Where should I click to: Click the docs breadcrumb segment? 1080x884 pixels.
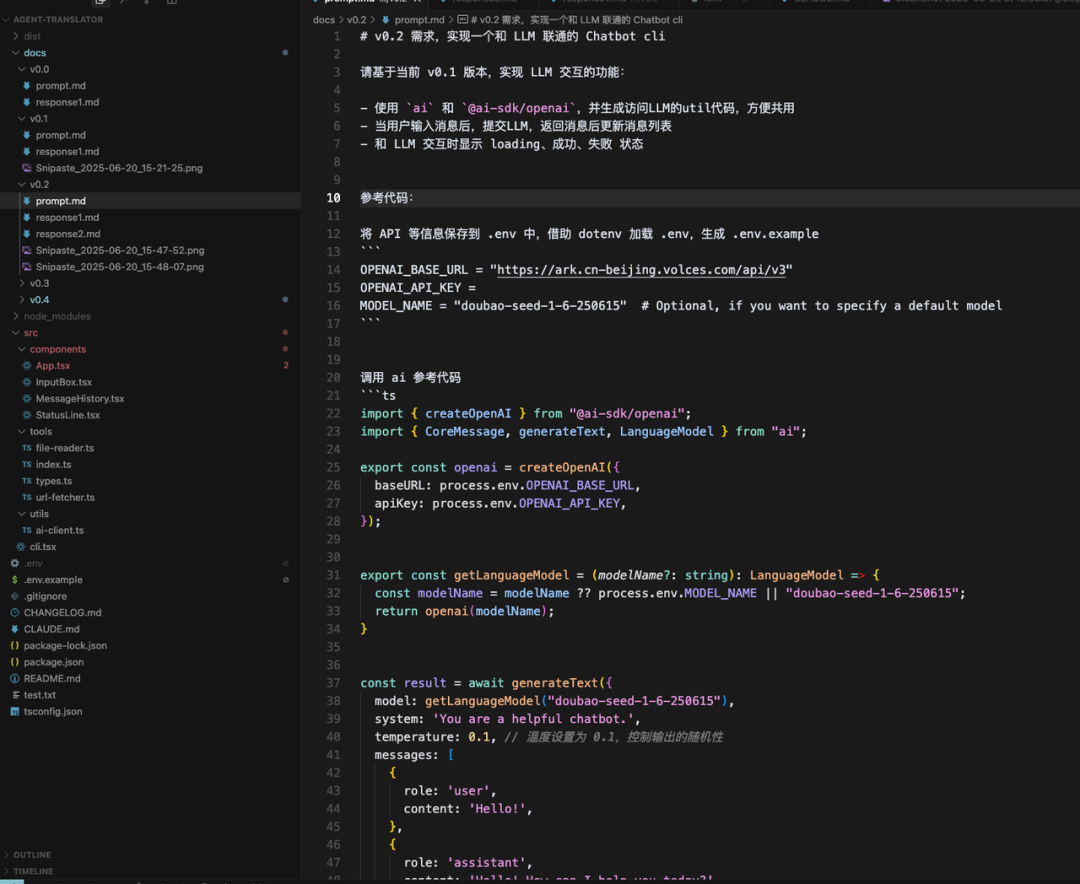(x=324, y=20)
